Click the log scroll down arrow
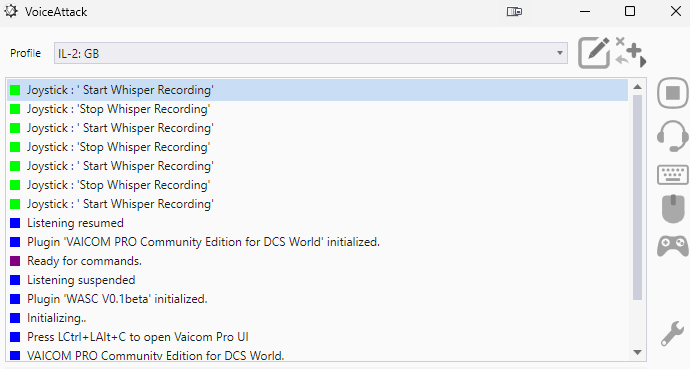The width and height of the screenshot is (690, 369). click(637, 352)
